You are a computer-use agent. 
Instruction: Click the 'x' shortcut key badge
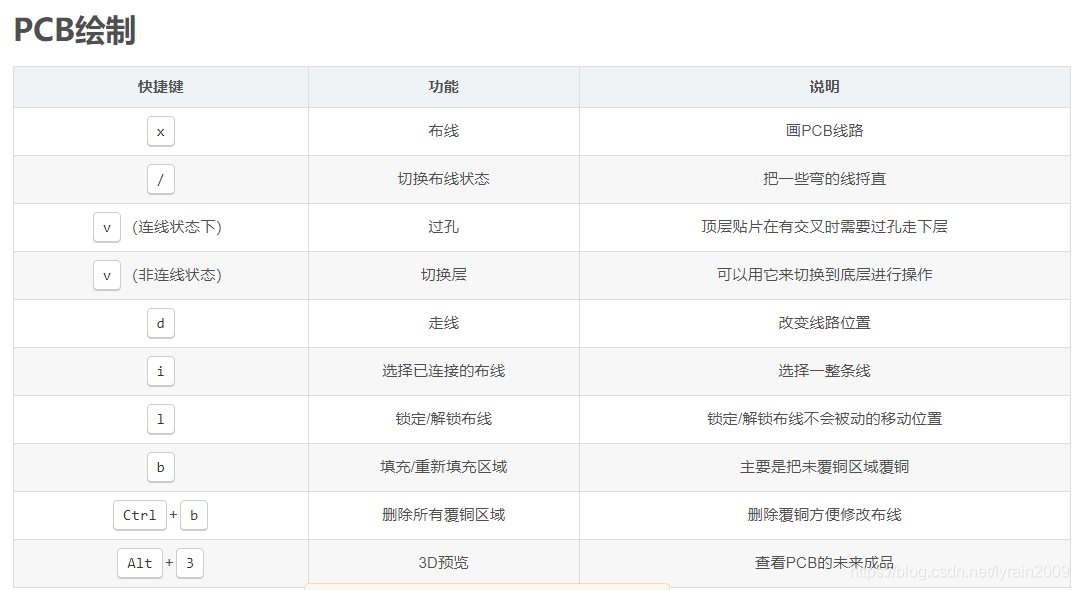click(x=160, y=131)
